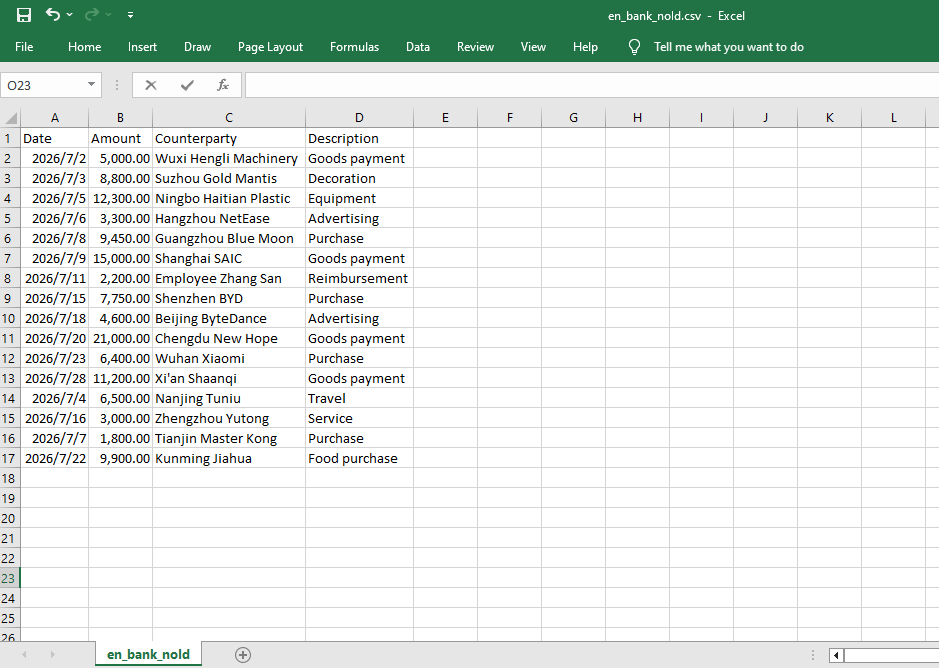Image resolution: width=939 pixels, height=668 pixels.
Task: Click the cell 'Shenzhen BYD'
Action: tap(229, 298)
